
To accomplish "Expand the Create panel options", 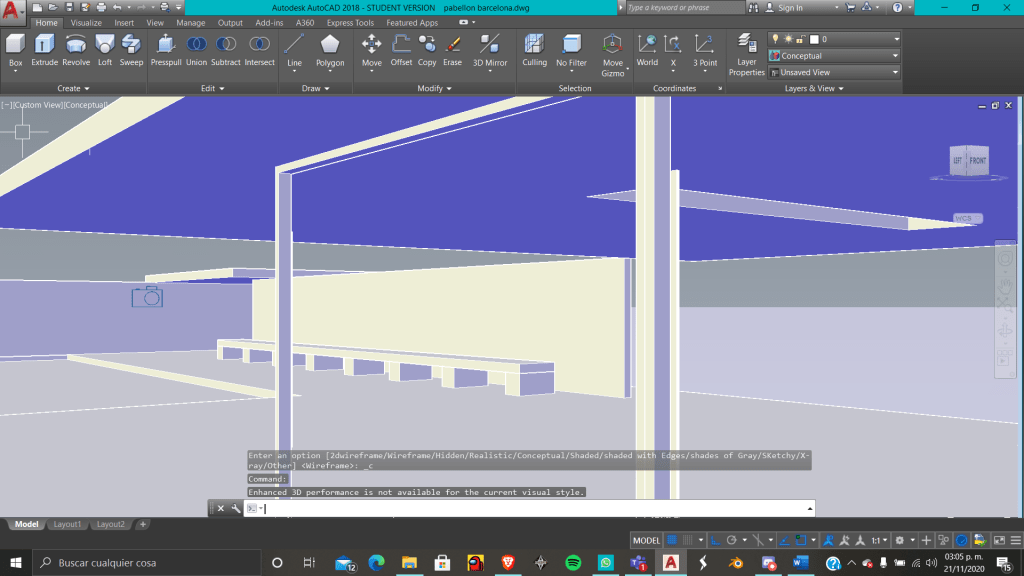I will click(x=73, y=88).
